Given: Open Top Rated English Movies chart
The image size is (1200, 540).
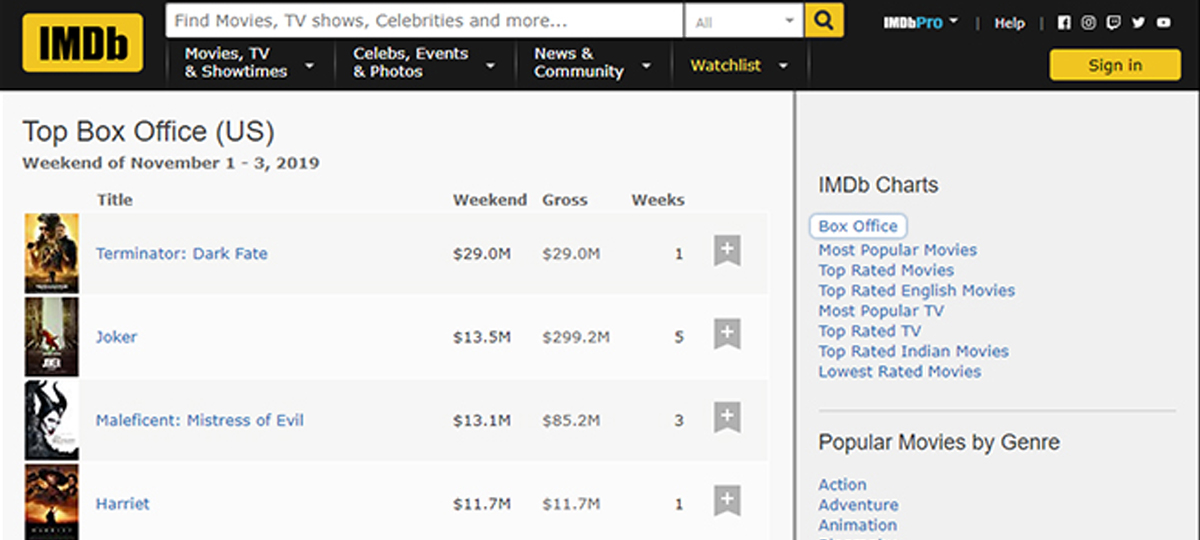Looking at the screenshot, I should coord(917,290).
